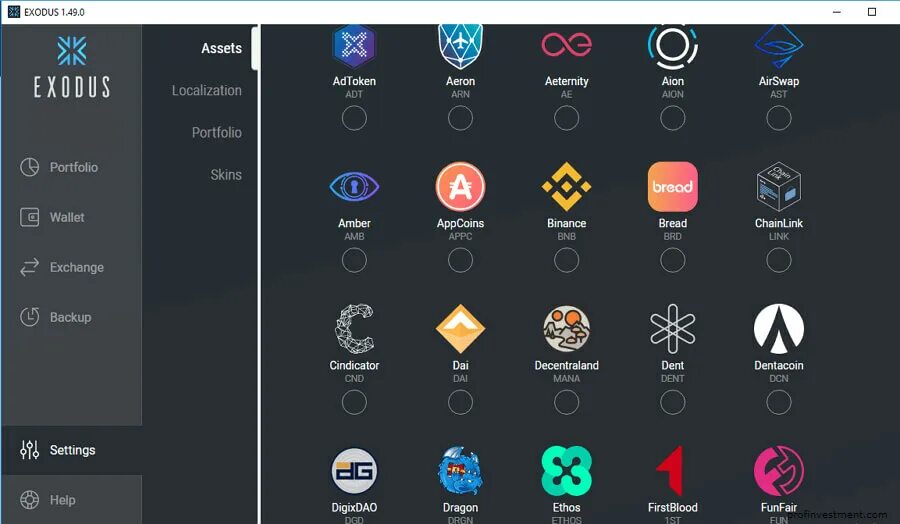Click the ChainLink cube icon

click(x=779, y=187)
